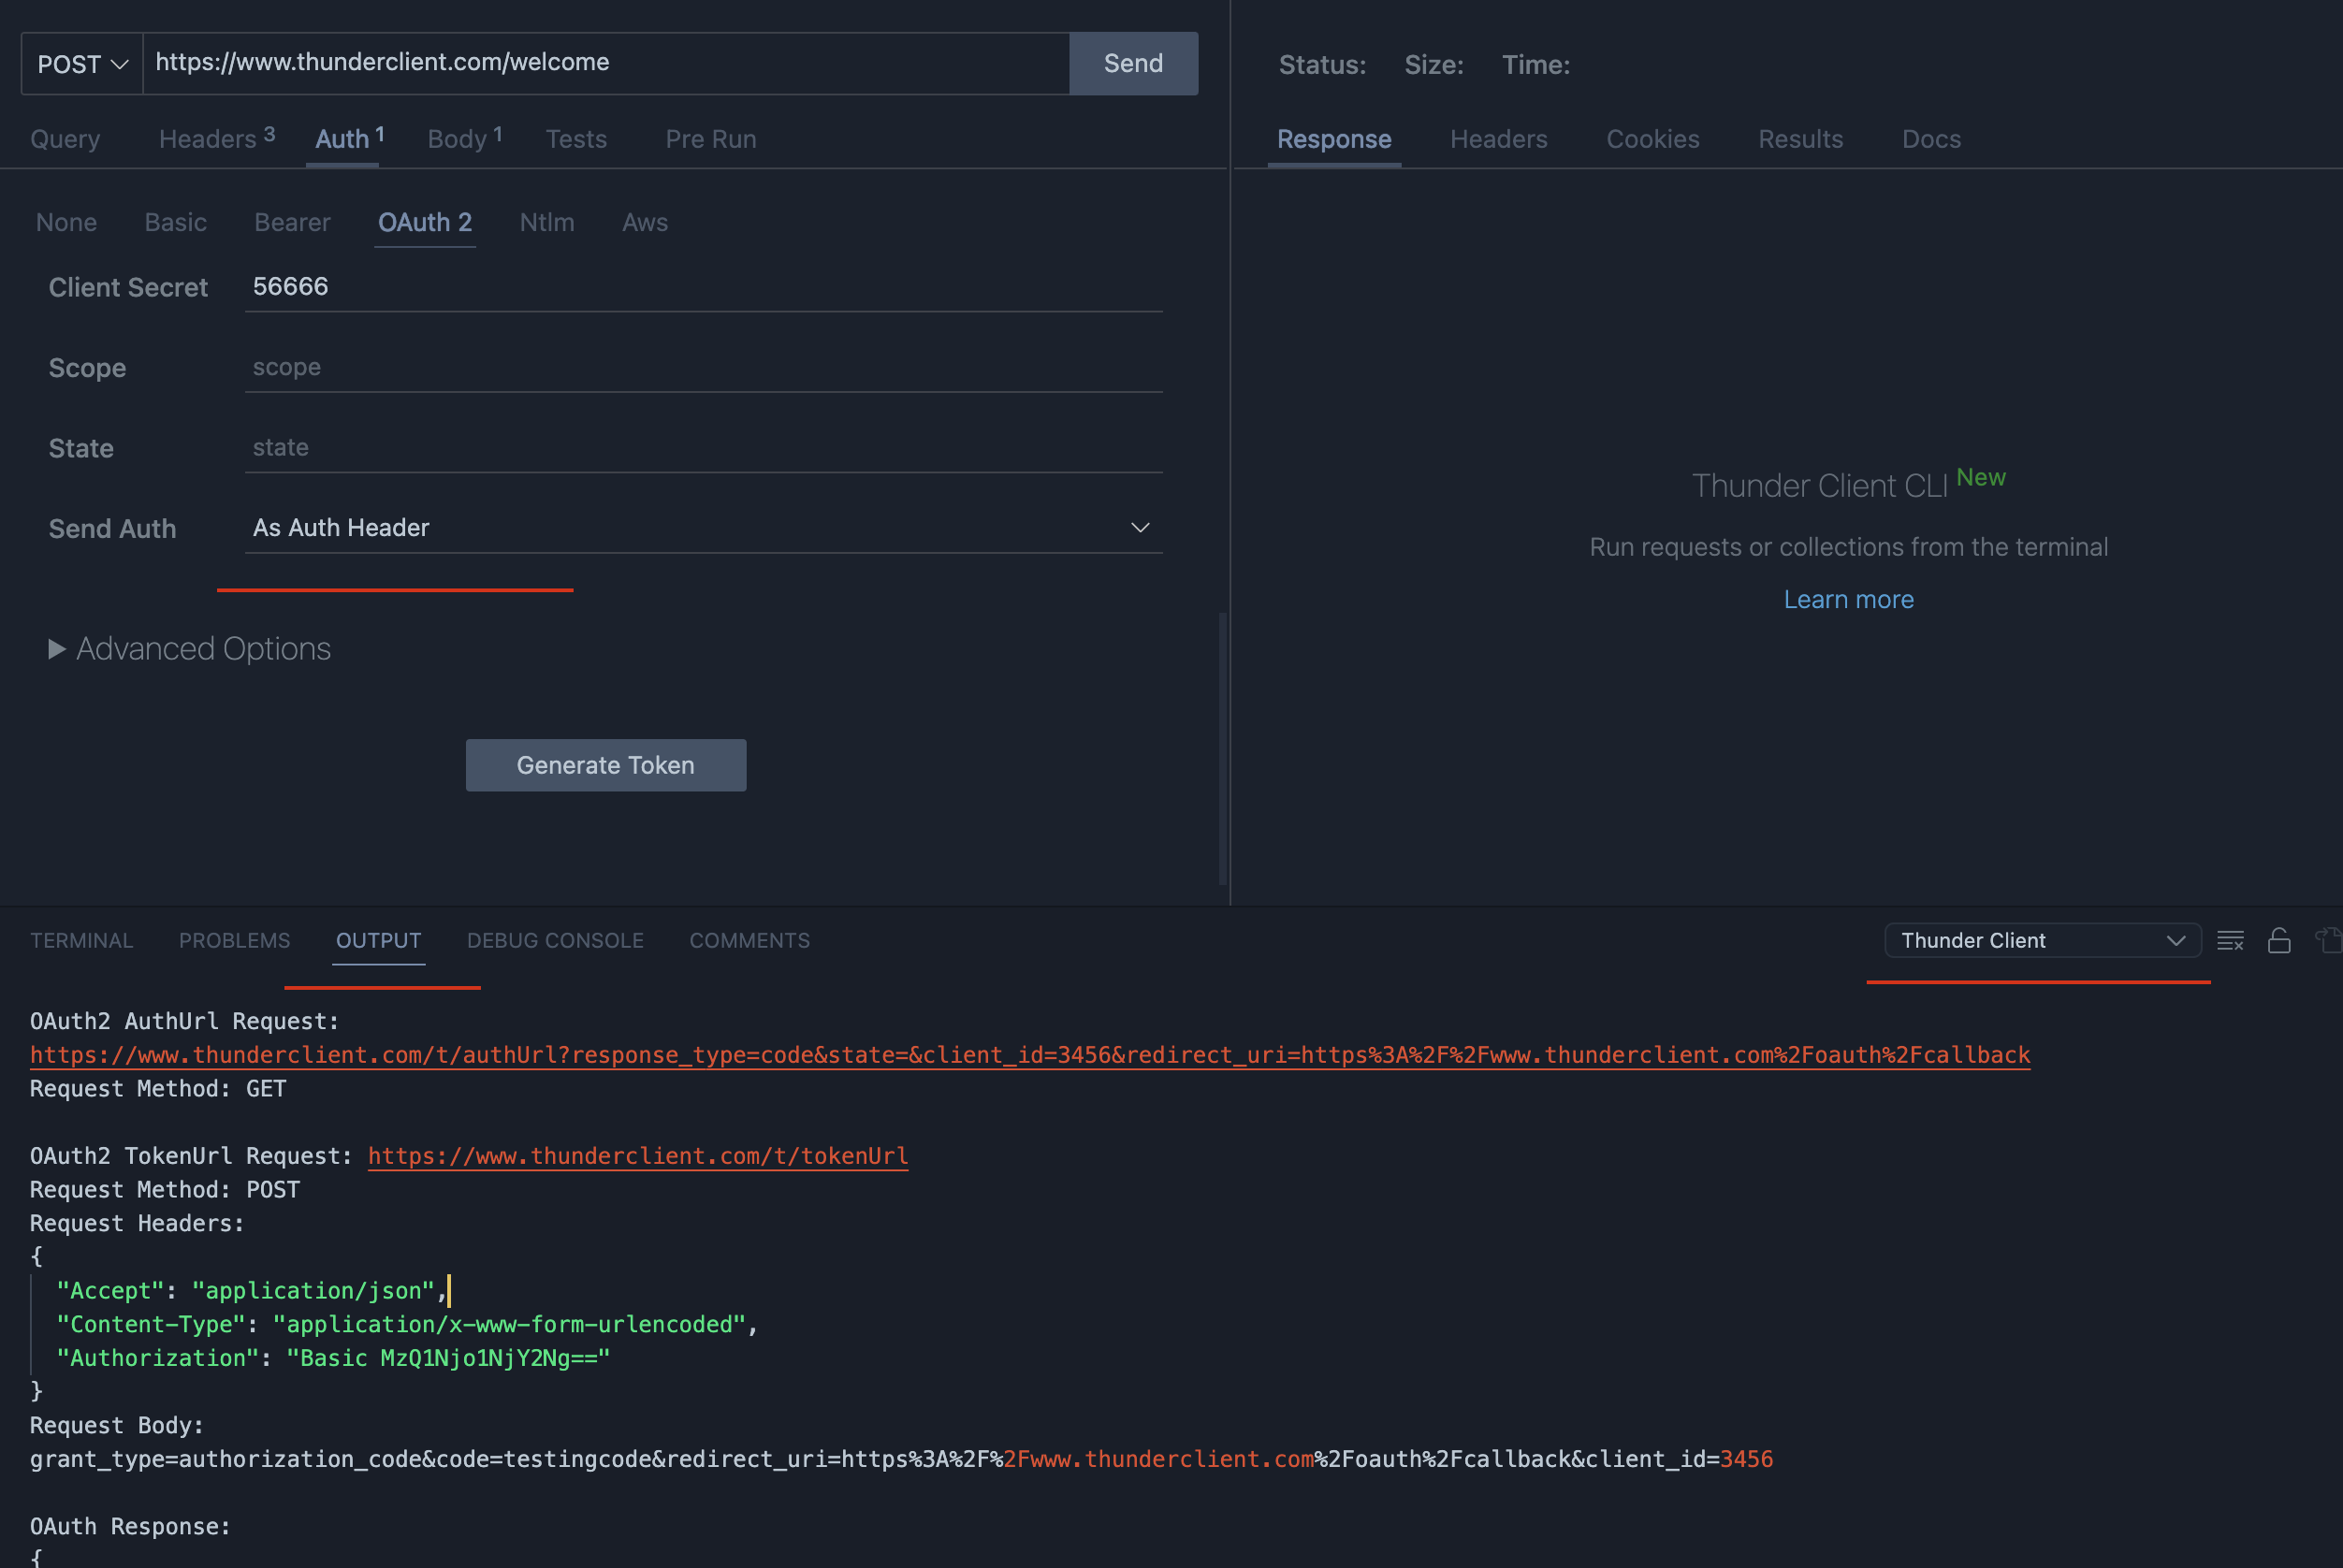Clear the output panel contents

[2231, 940]
